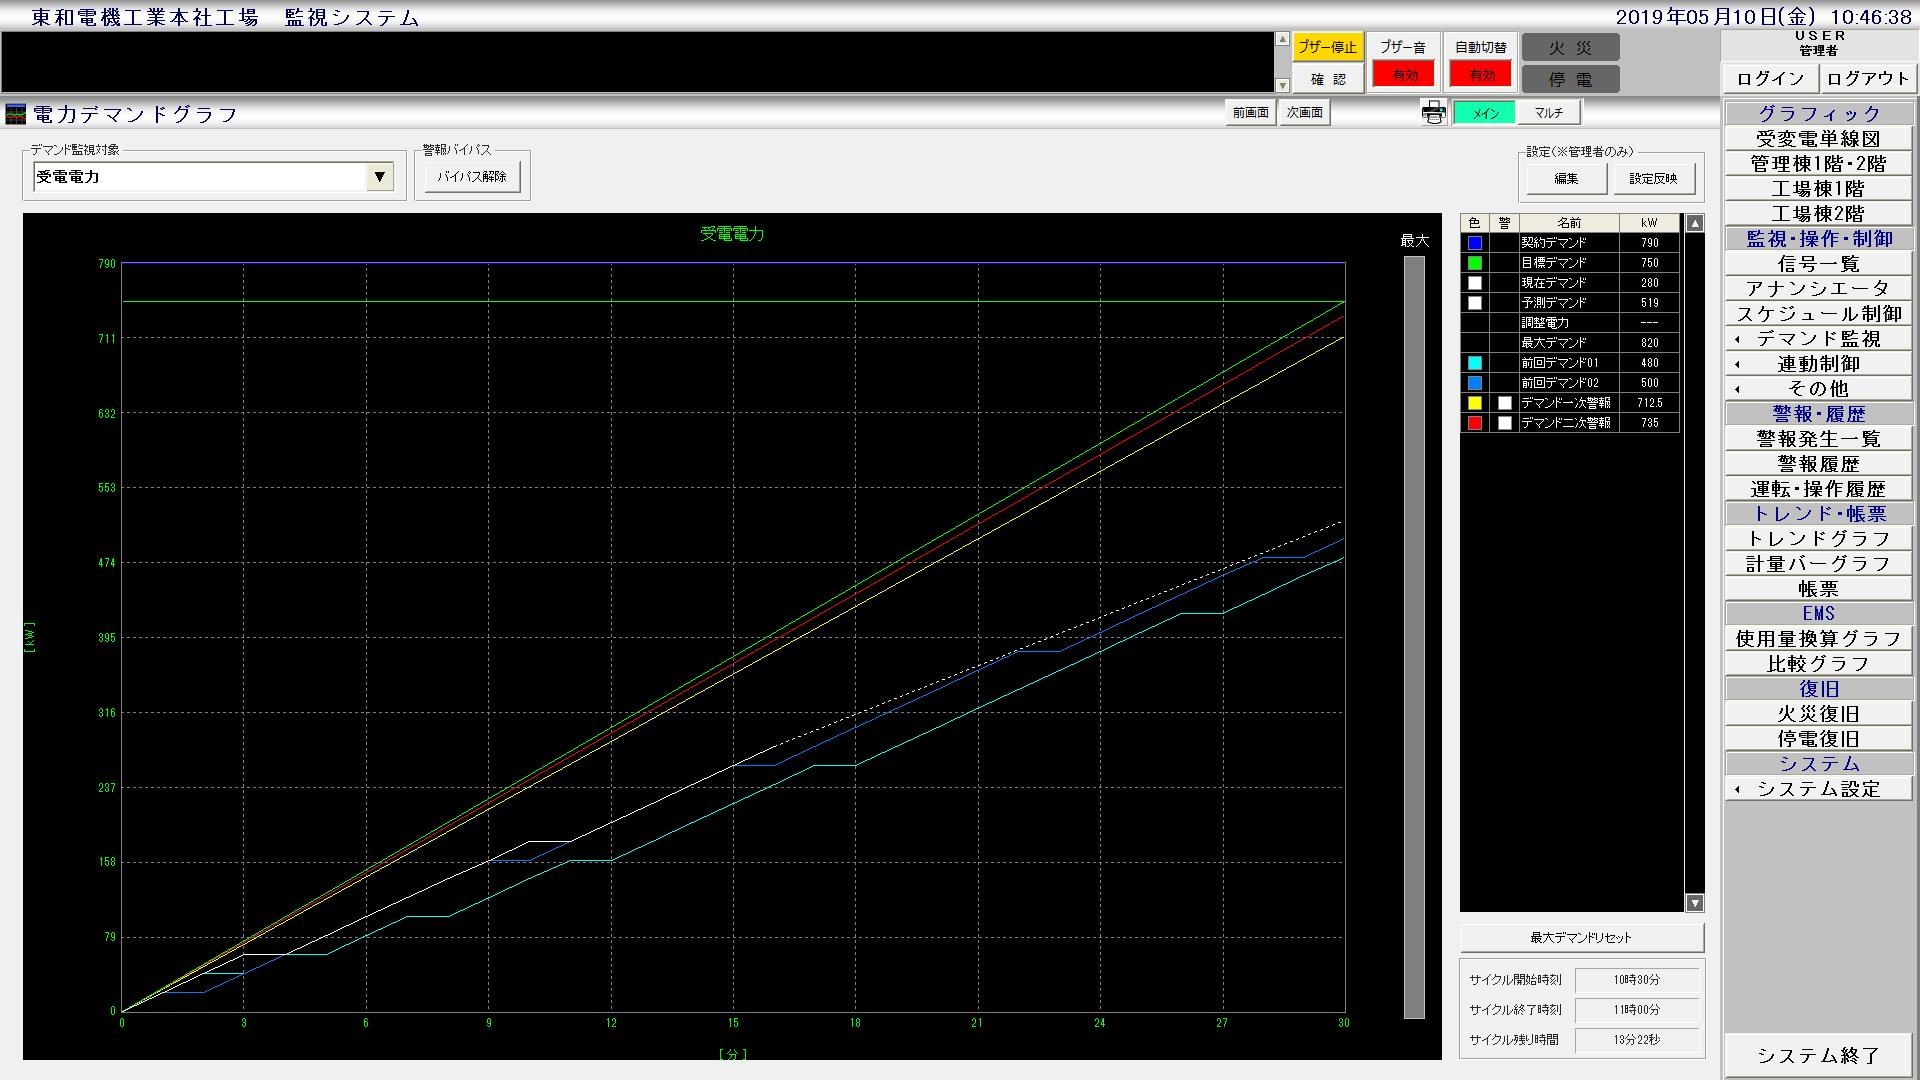Click サイクル残り時間 value field
Viewport: 1920px width, 1080px height.
tap(1637, 1040)
